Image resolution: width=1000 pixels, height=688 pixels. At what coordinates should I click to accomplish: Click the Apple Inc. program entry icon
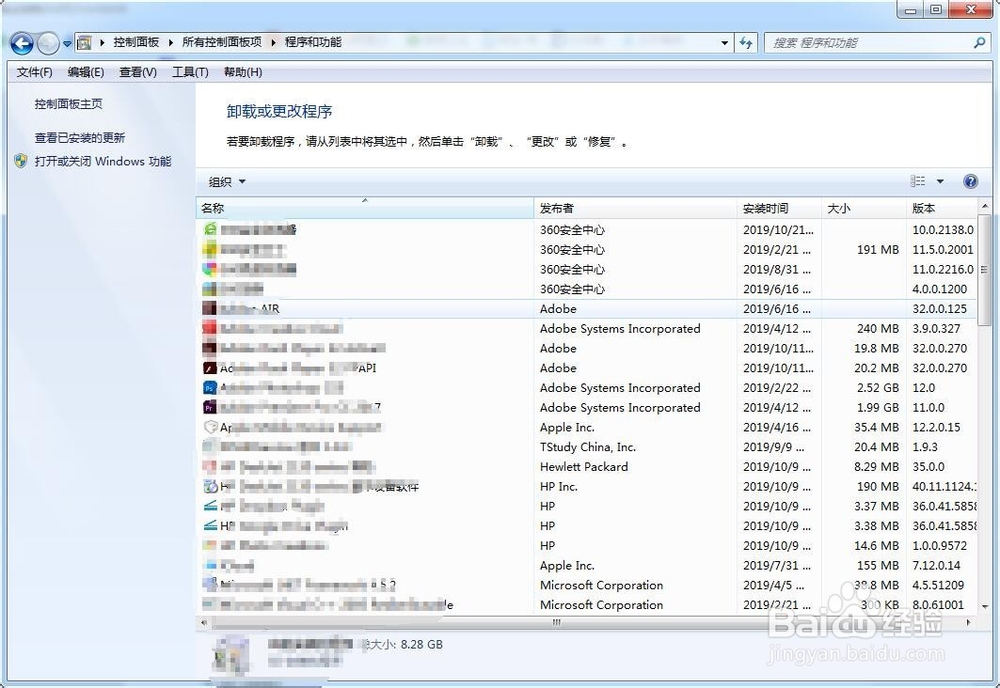pyautogui.click(x=211, y=427)
